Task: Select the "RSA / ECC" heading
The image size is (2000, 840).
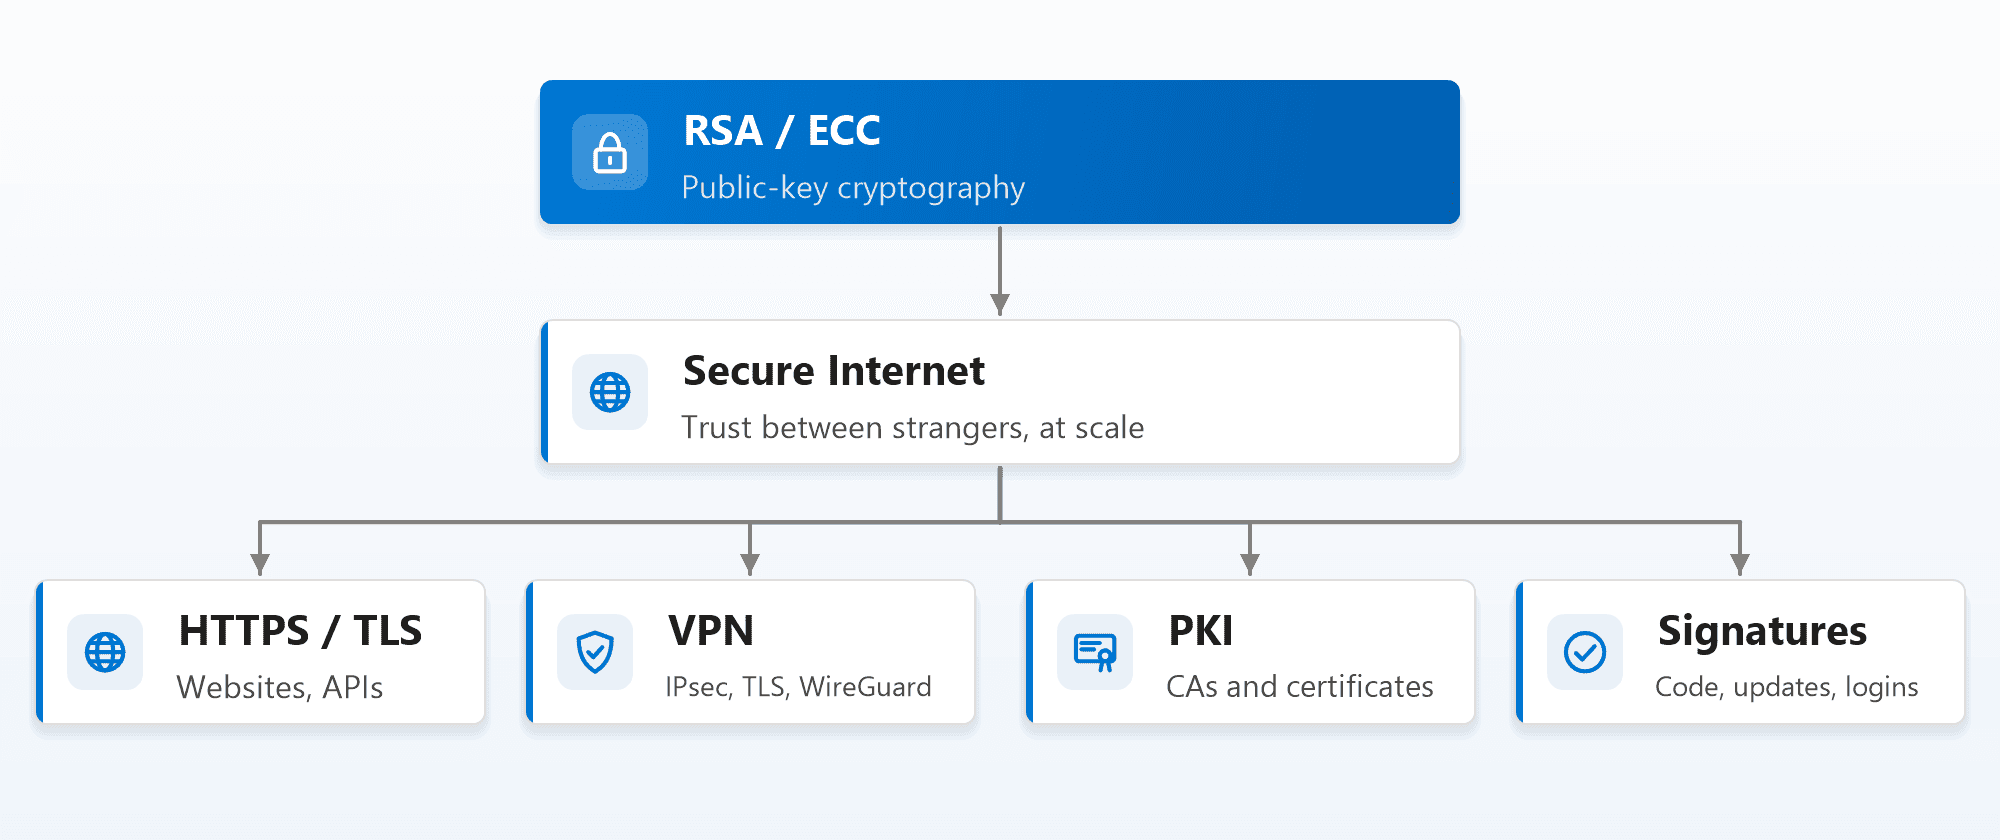Action: point(782,131)
